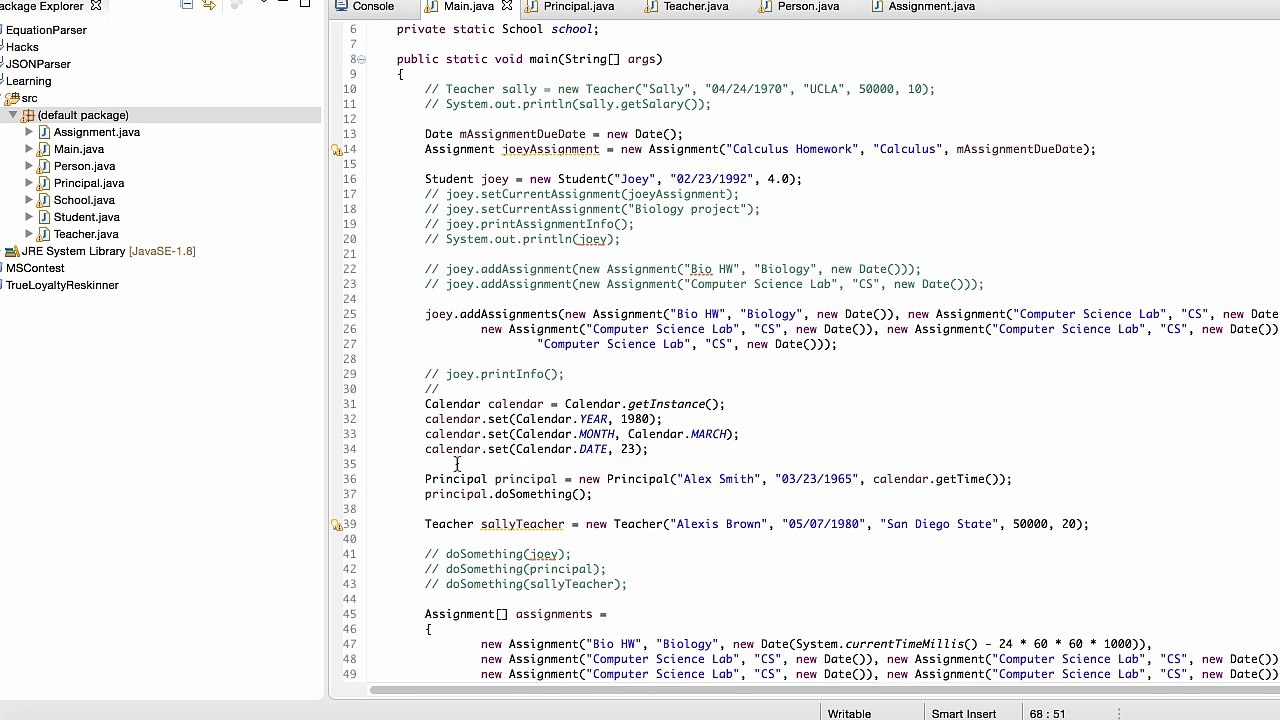Select the MSContest project
The width and height of the screenshot is (1280, 720).
tap(35, 268)
